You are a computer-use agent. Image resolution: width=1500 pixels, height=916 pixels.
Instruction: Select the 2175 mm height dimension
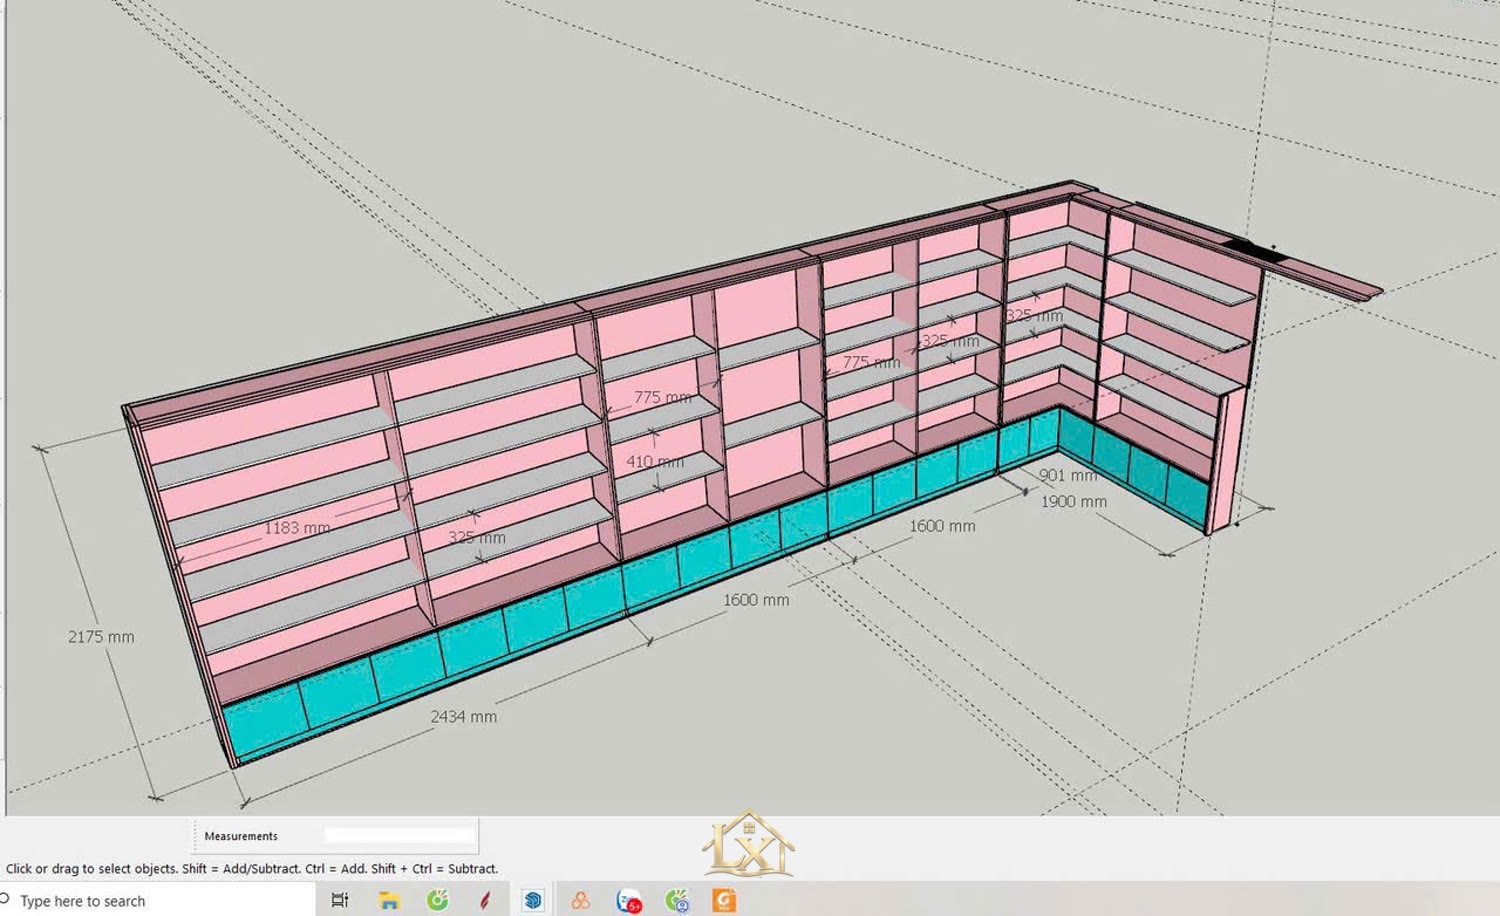click(101, 636)
